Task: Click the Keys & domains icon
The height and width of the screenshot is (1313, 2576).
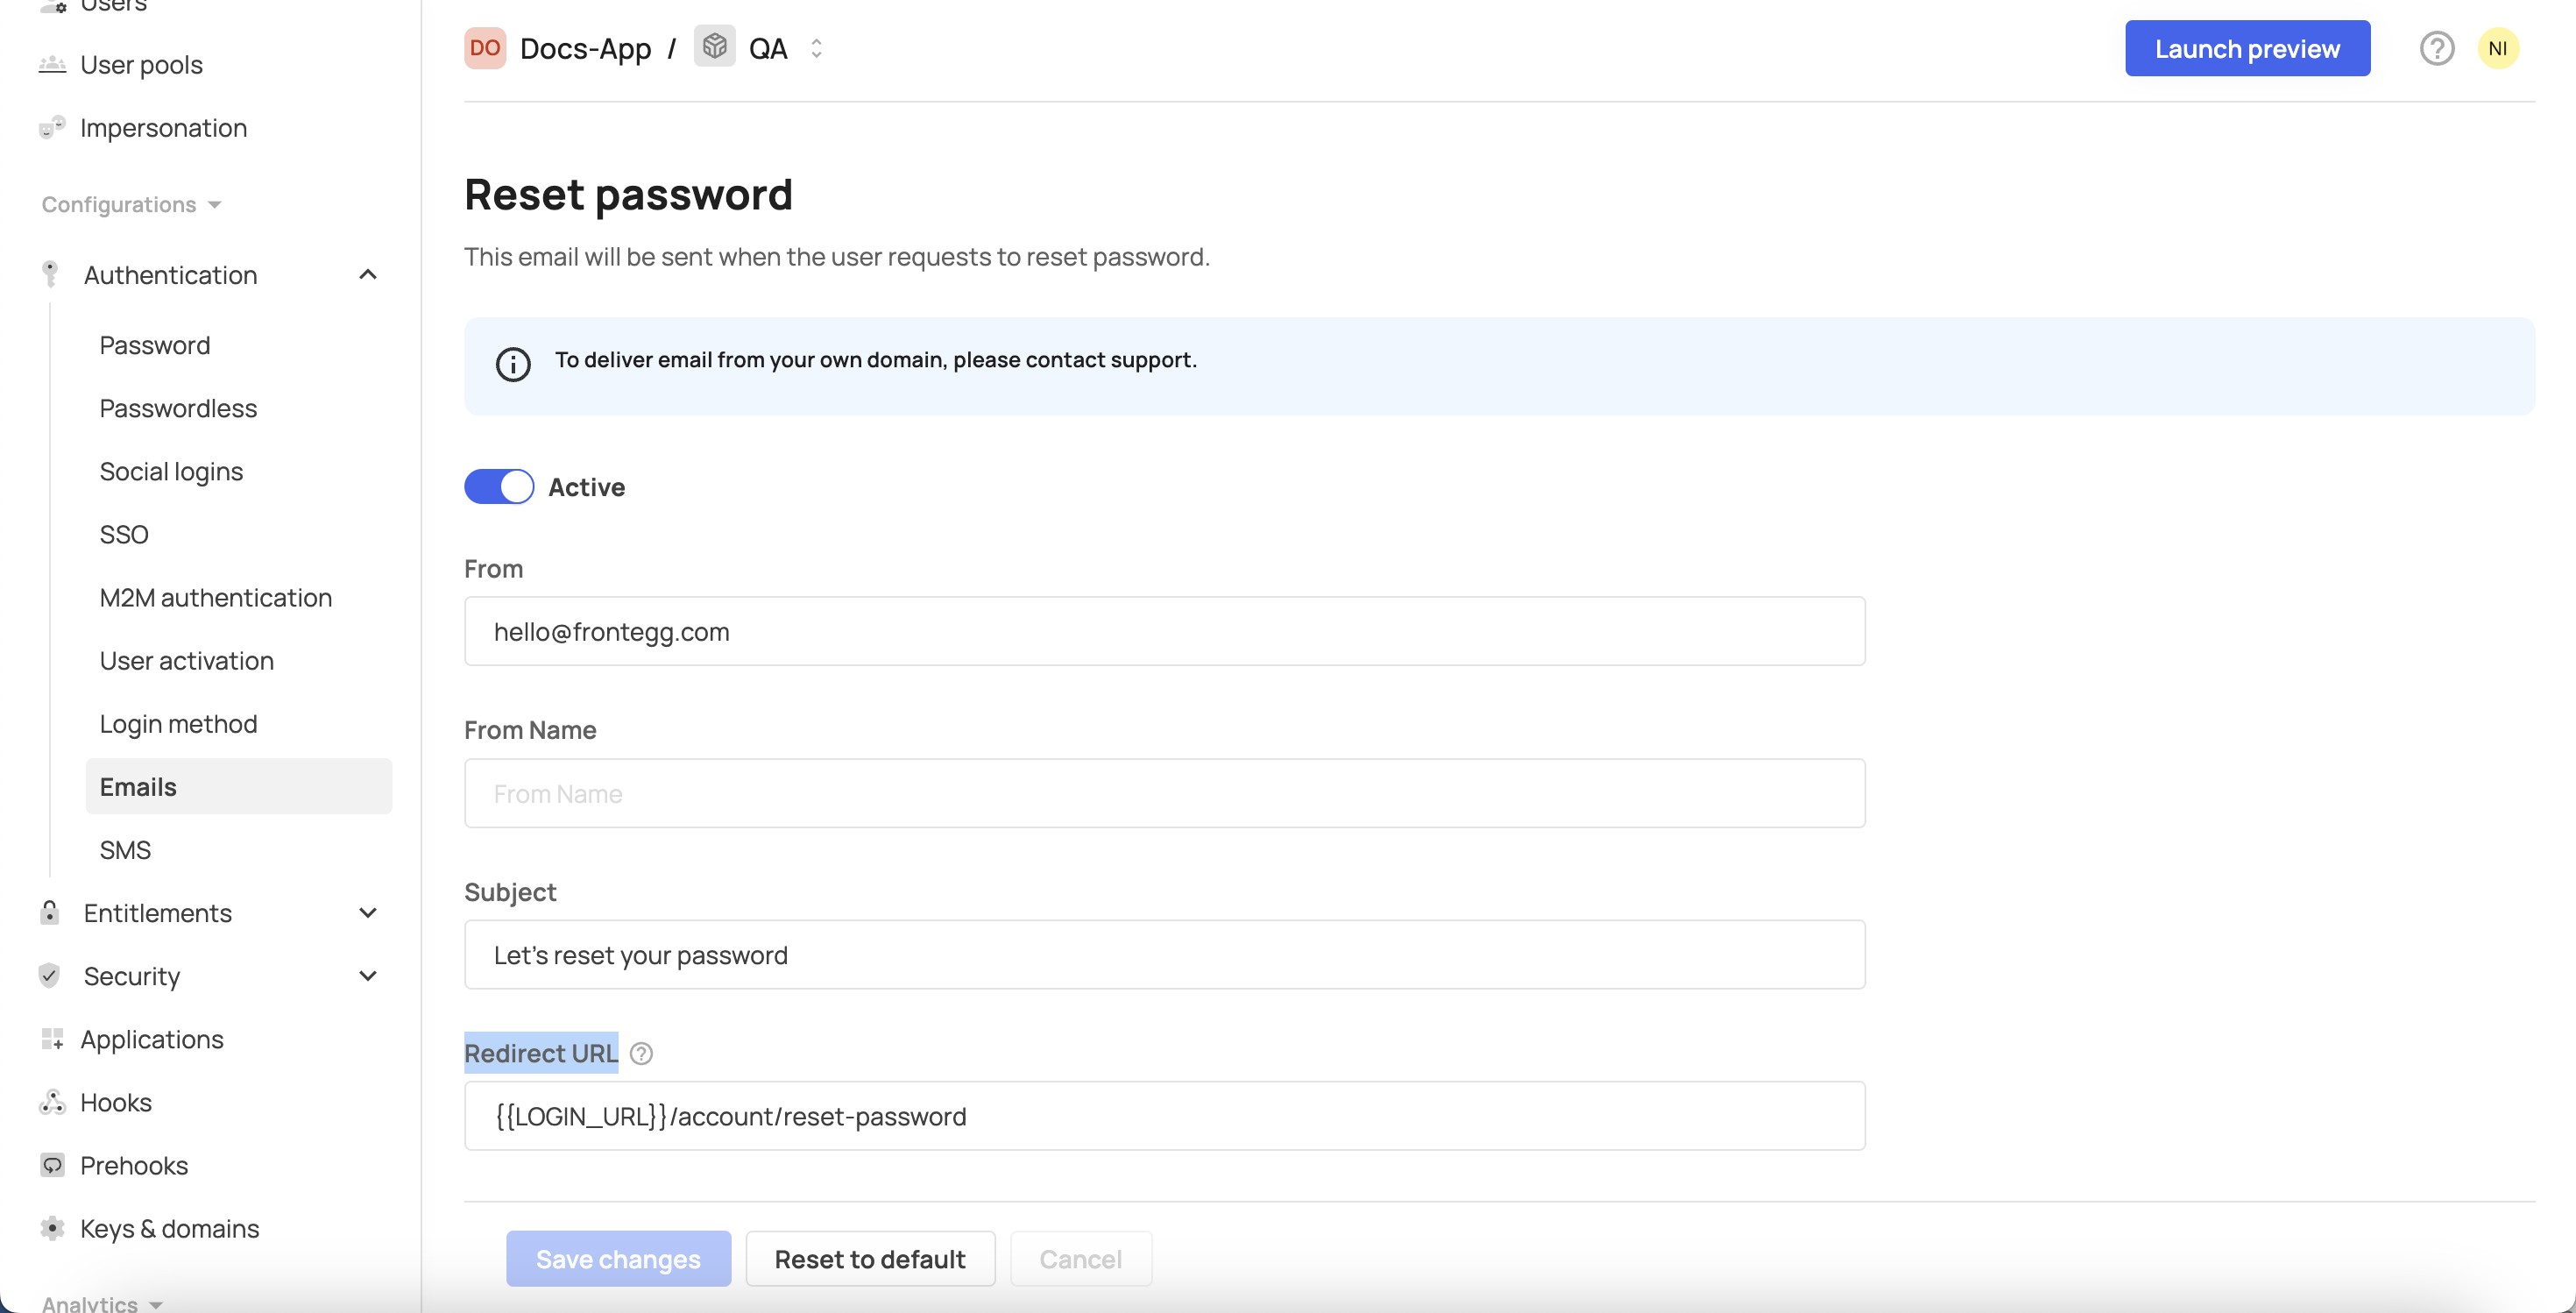Action: pos(52,1228)
